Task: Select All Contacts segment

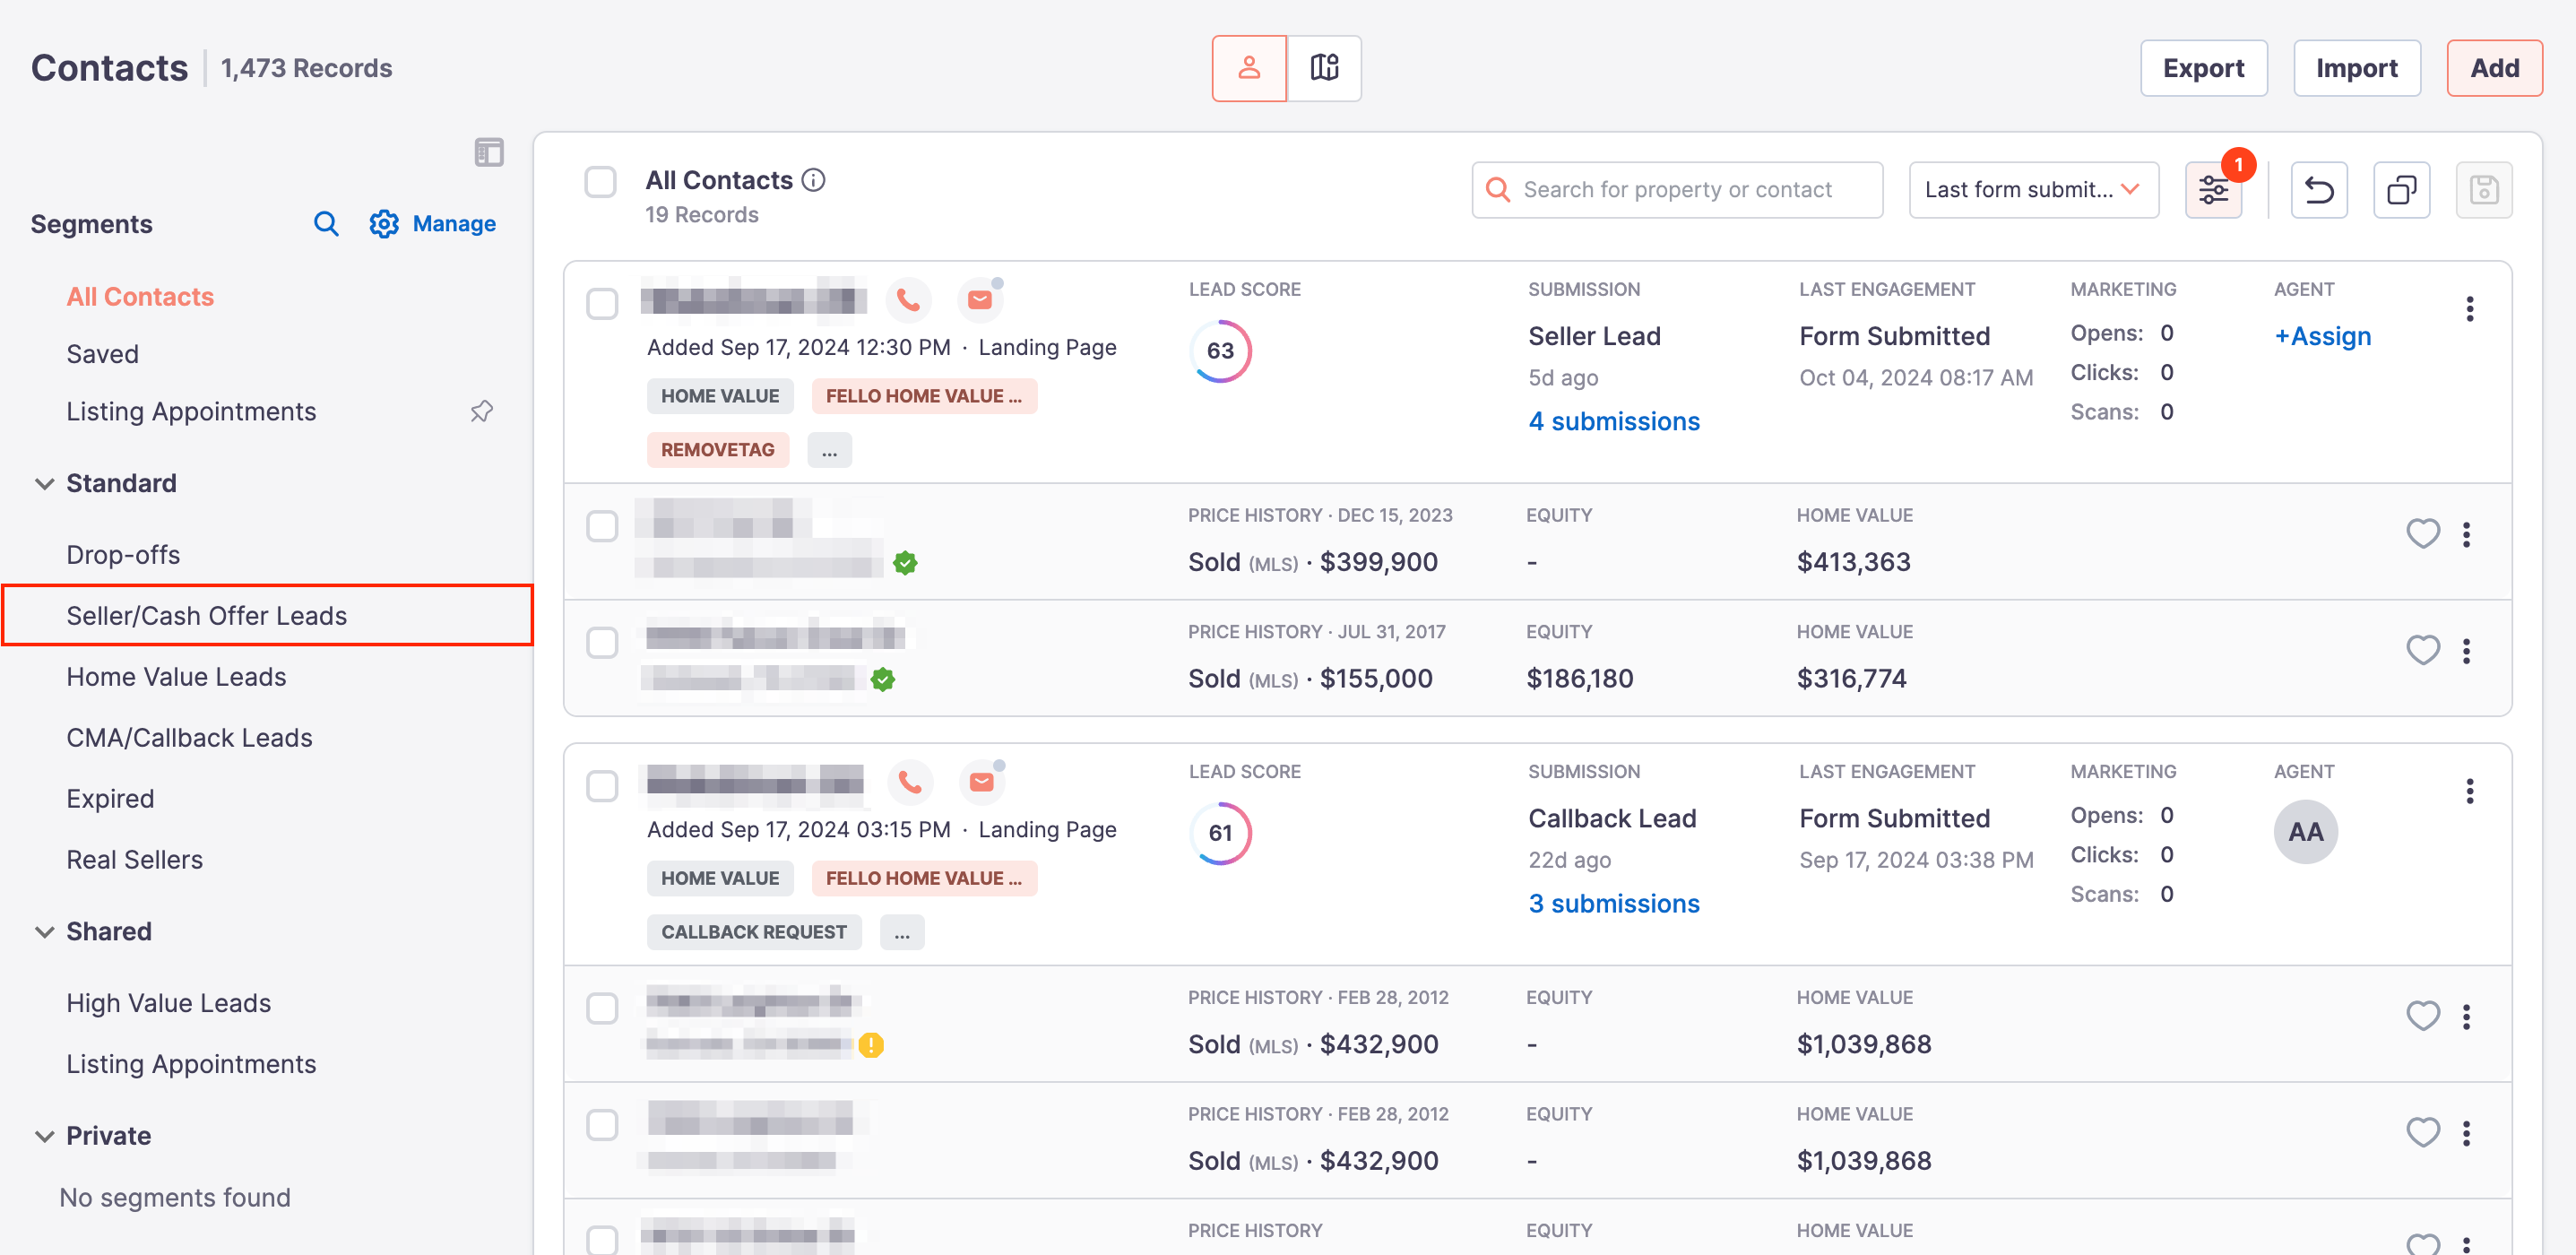Action: tap(140, 297)
